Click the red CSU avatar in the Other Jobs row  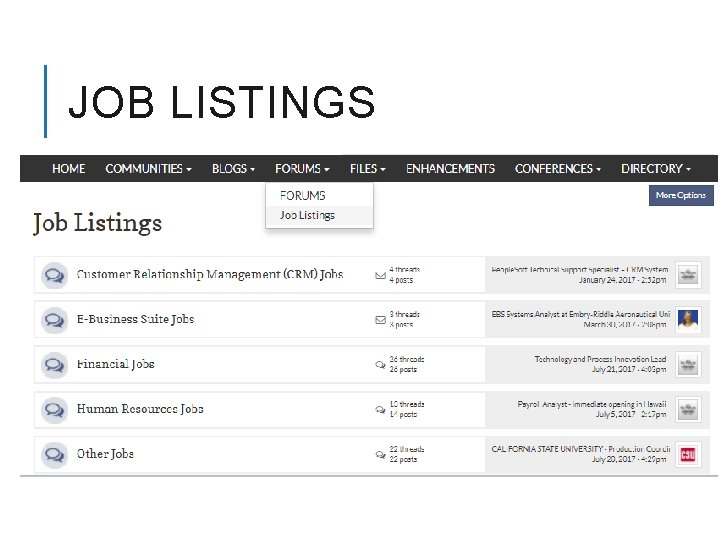(687, 454)
